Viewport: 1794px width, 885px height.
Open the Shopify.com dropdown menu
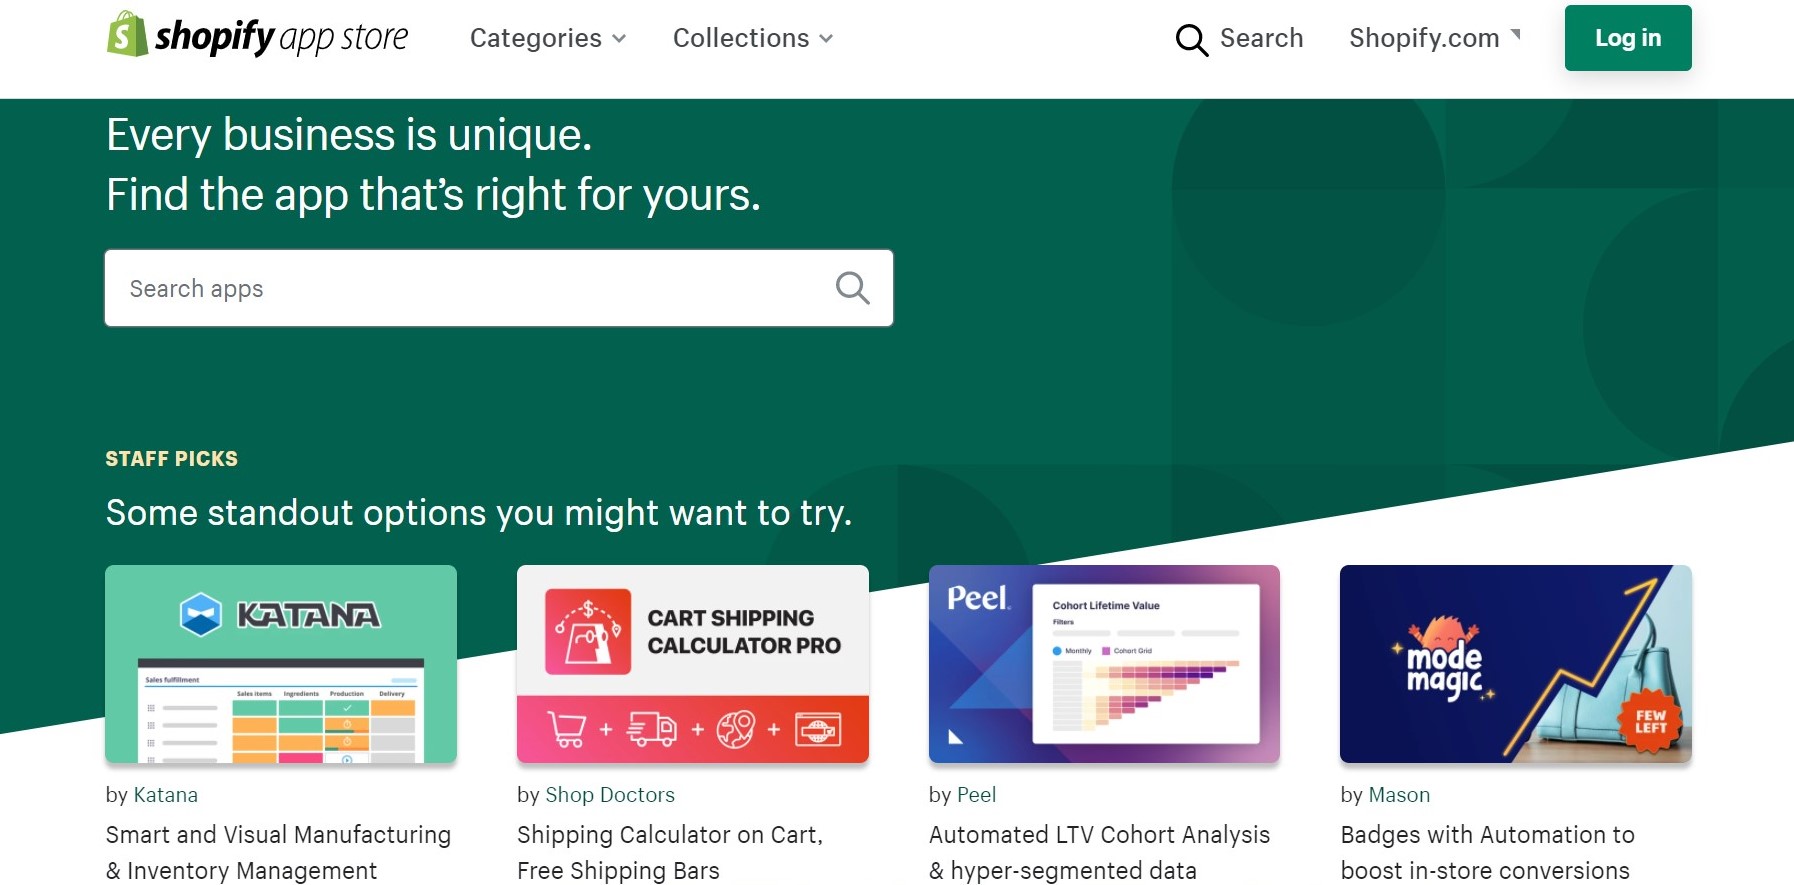click(x=1434, y=38)
